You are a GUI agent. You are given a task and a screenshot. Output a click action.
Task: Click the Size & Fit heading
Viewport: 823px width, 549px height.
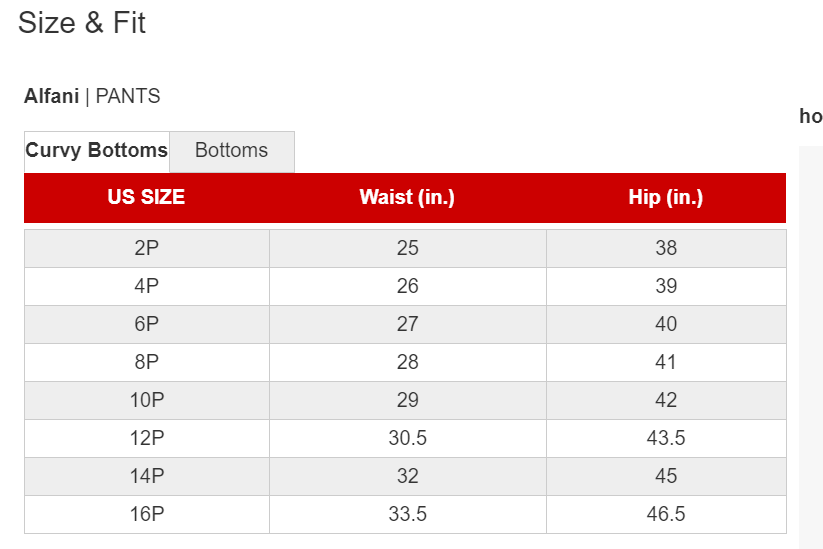(81, 23)
